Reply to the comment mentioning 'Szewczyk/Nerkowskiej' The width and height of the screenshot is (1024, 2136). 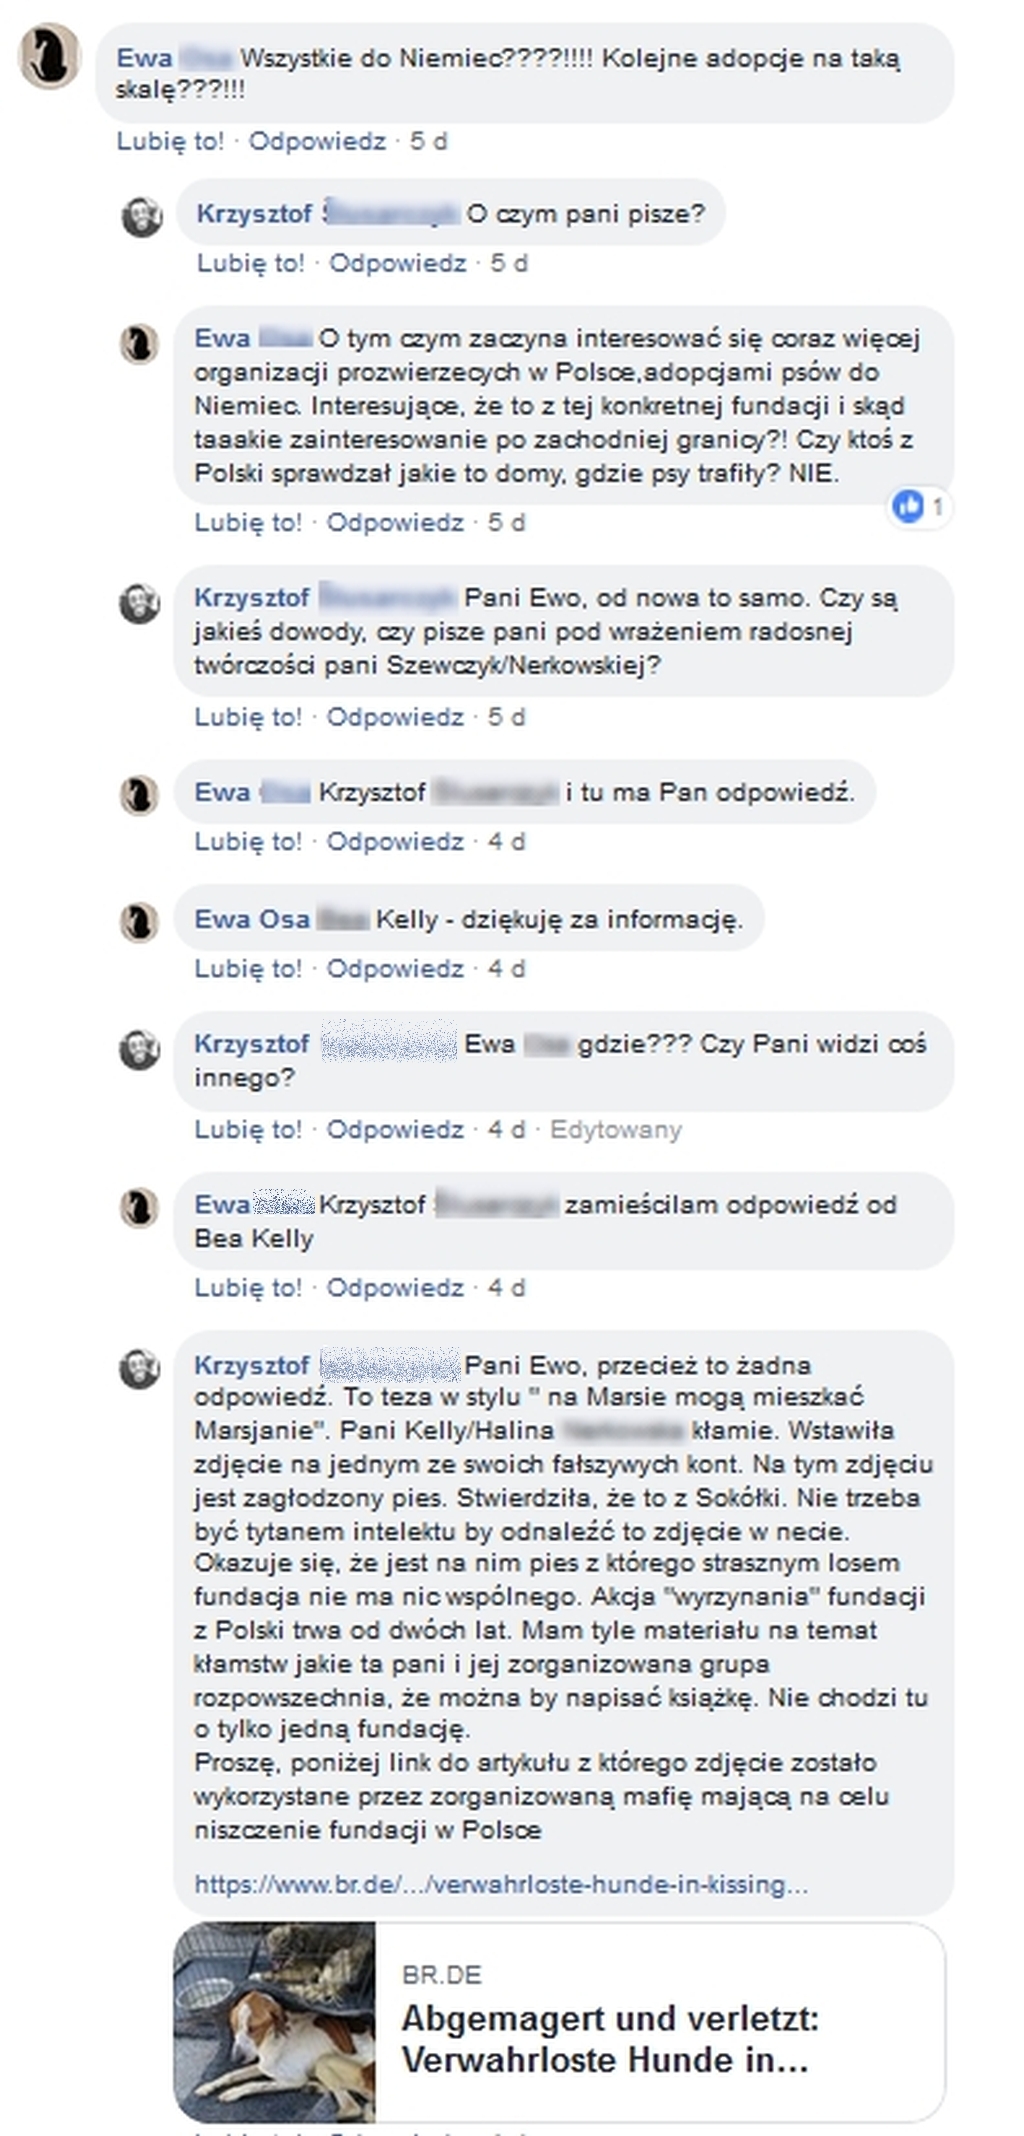(x=395, y=717)
